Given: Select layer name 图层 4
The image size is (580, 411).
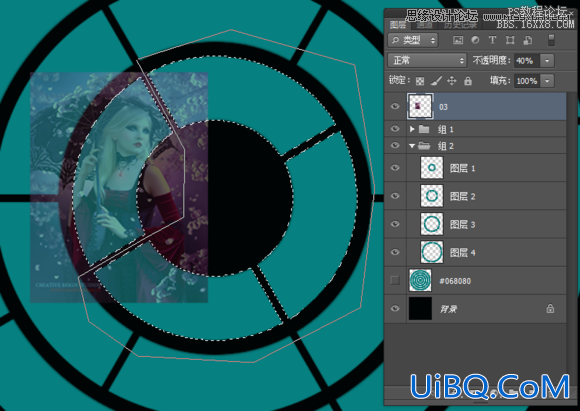Looking at the screenshot, I should point(462,252).
